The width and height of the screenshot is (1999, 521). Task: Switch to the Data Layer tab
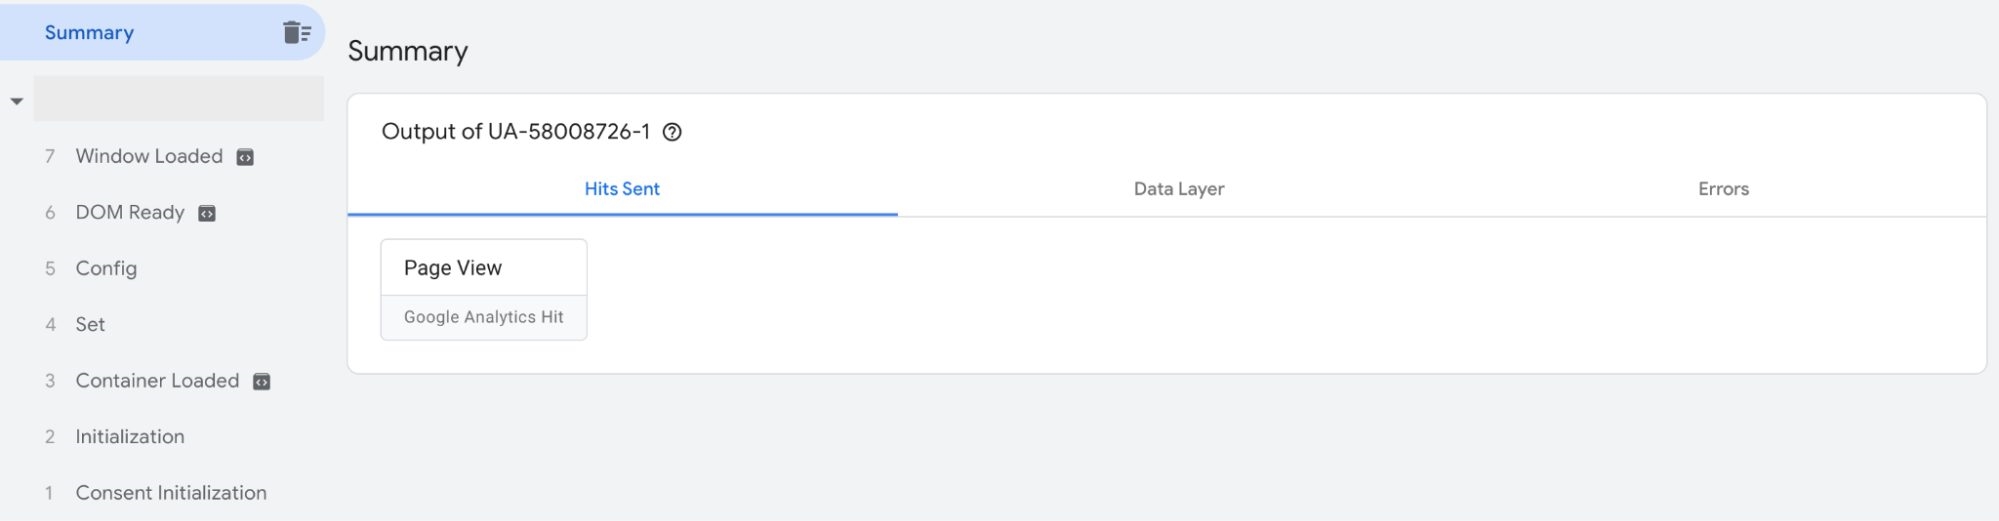1179,189
